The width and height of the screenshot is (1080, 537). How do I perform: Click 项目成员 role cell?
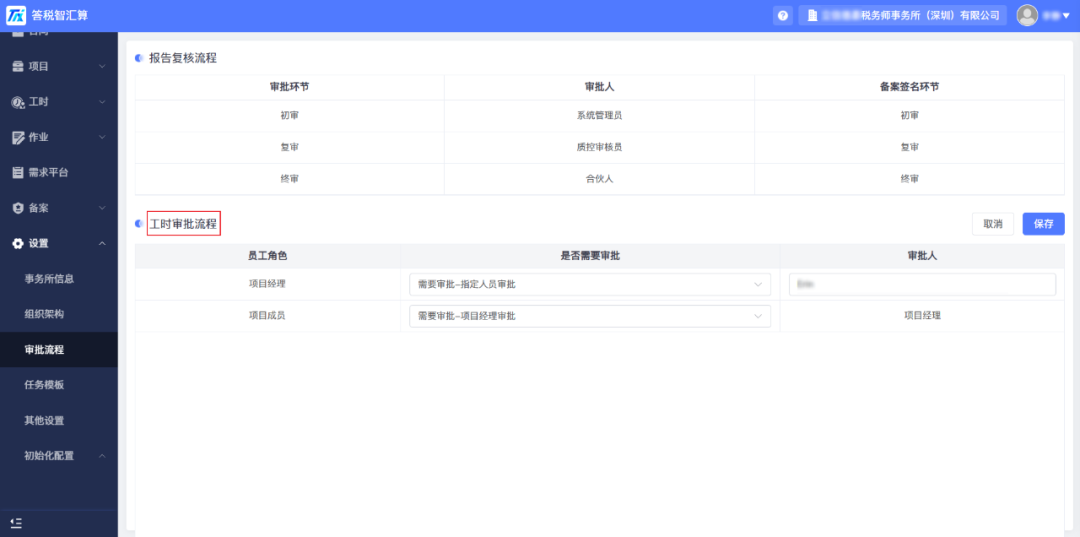coord(267,316)
